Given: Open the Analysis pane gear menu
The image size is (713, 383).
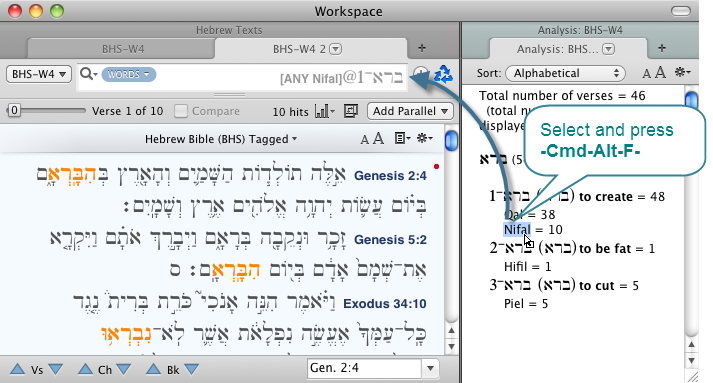Looking at the screenshot, I should [683, 72].
